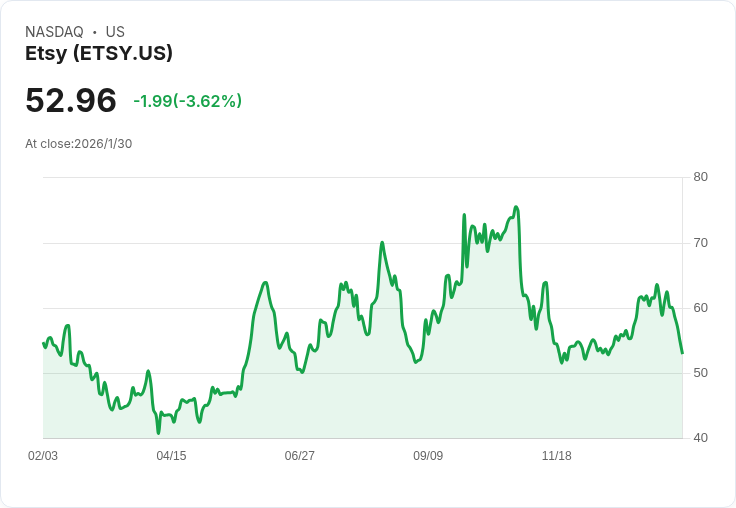Click the 70 price axis label
This screenshot has height=508, width=736.
[700, 243]
